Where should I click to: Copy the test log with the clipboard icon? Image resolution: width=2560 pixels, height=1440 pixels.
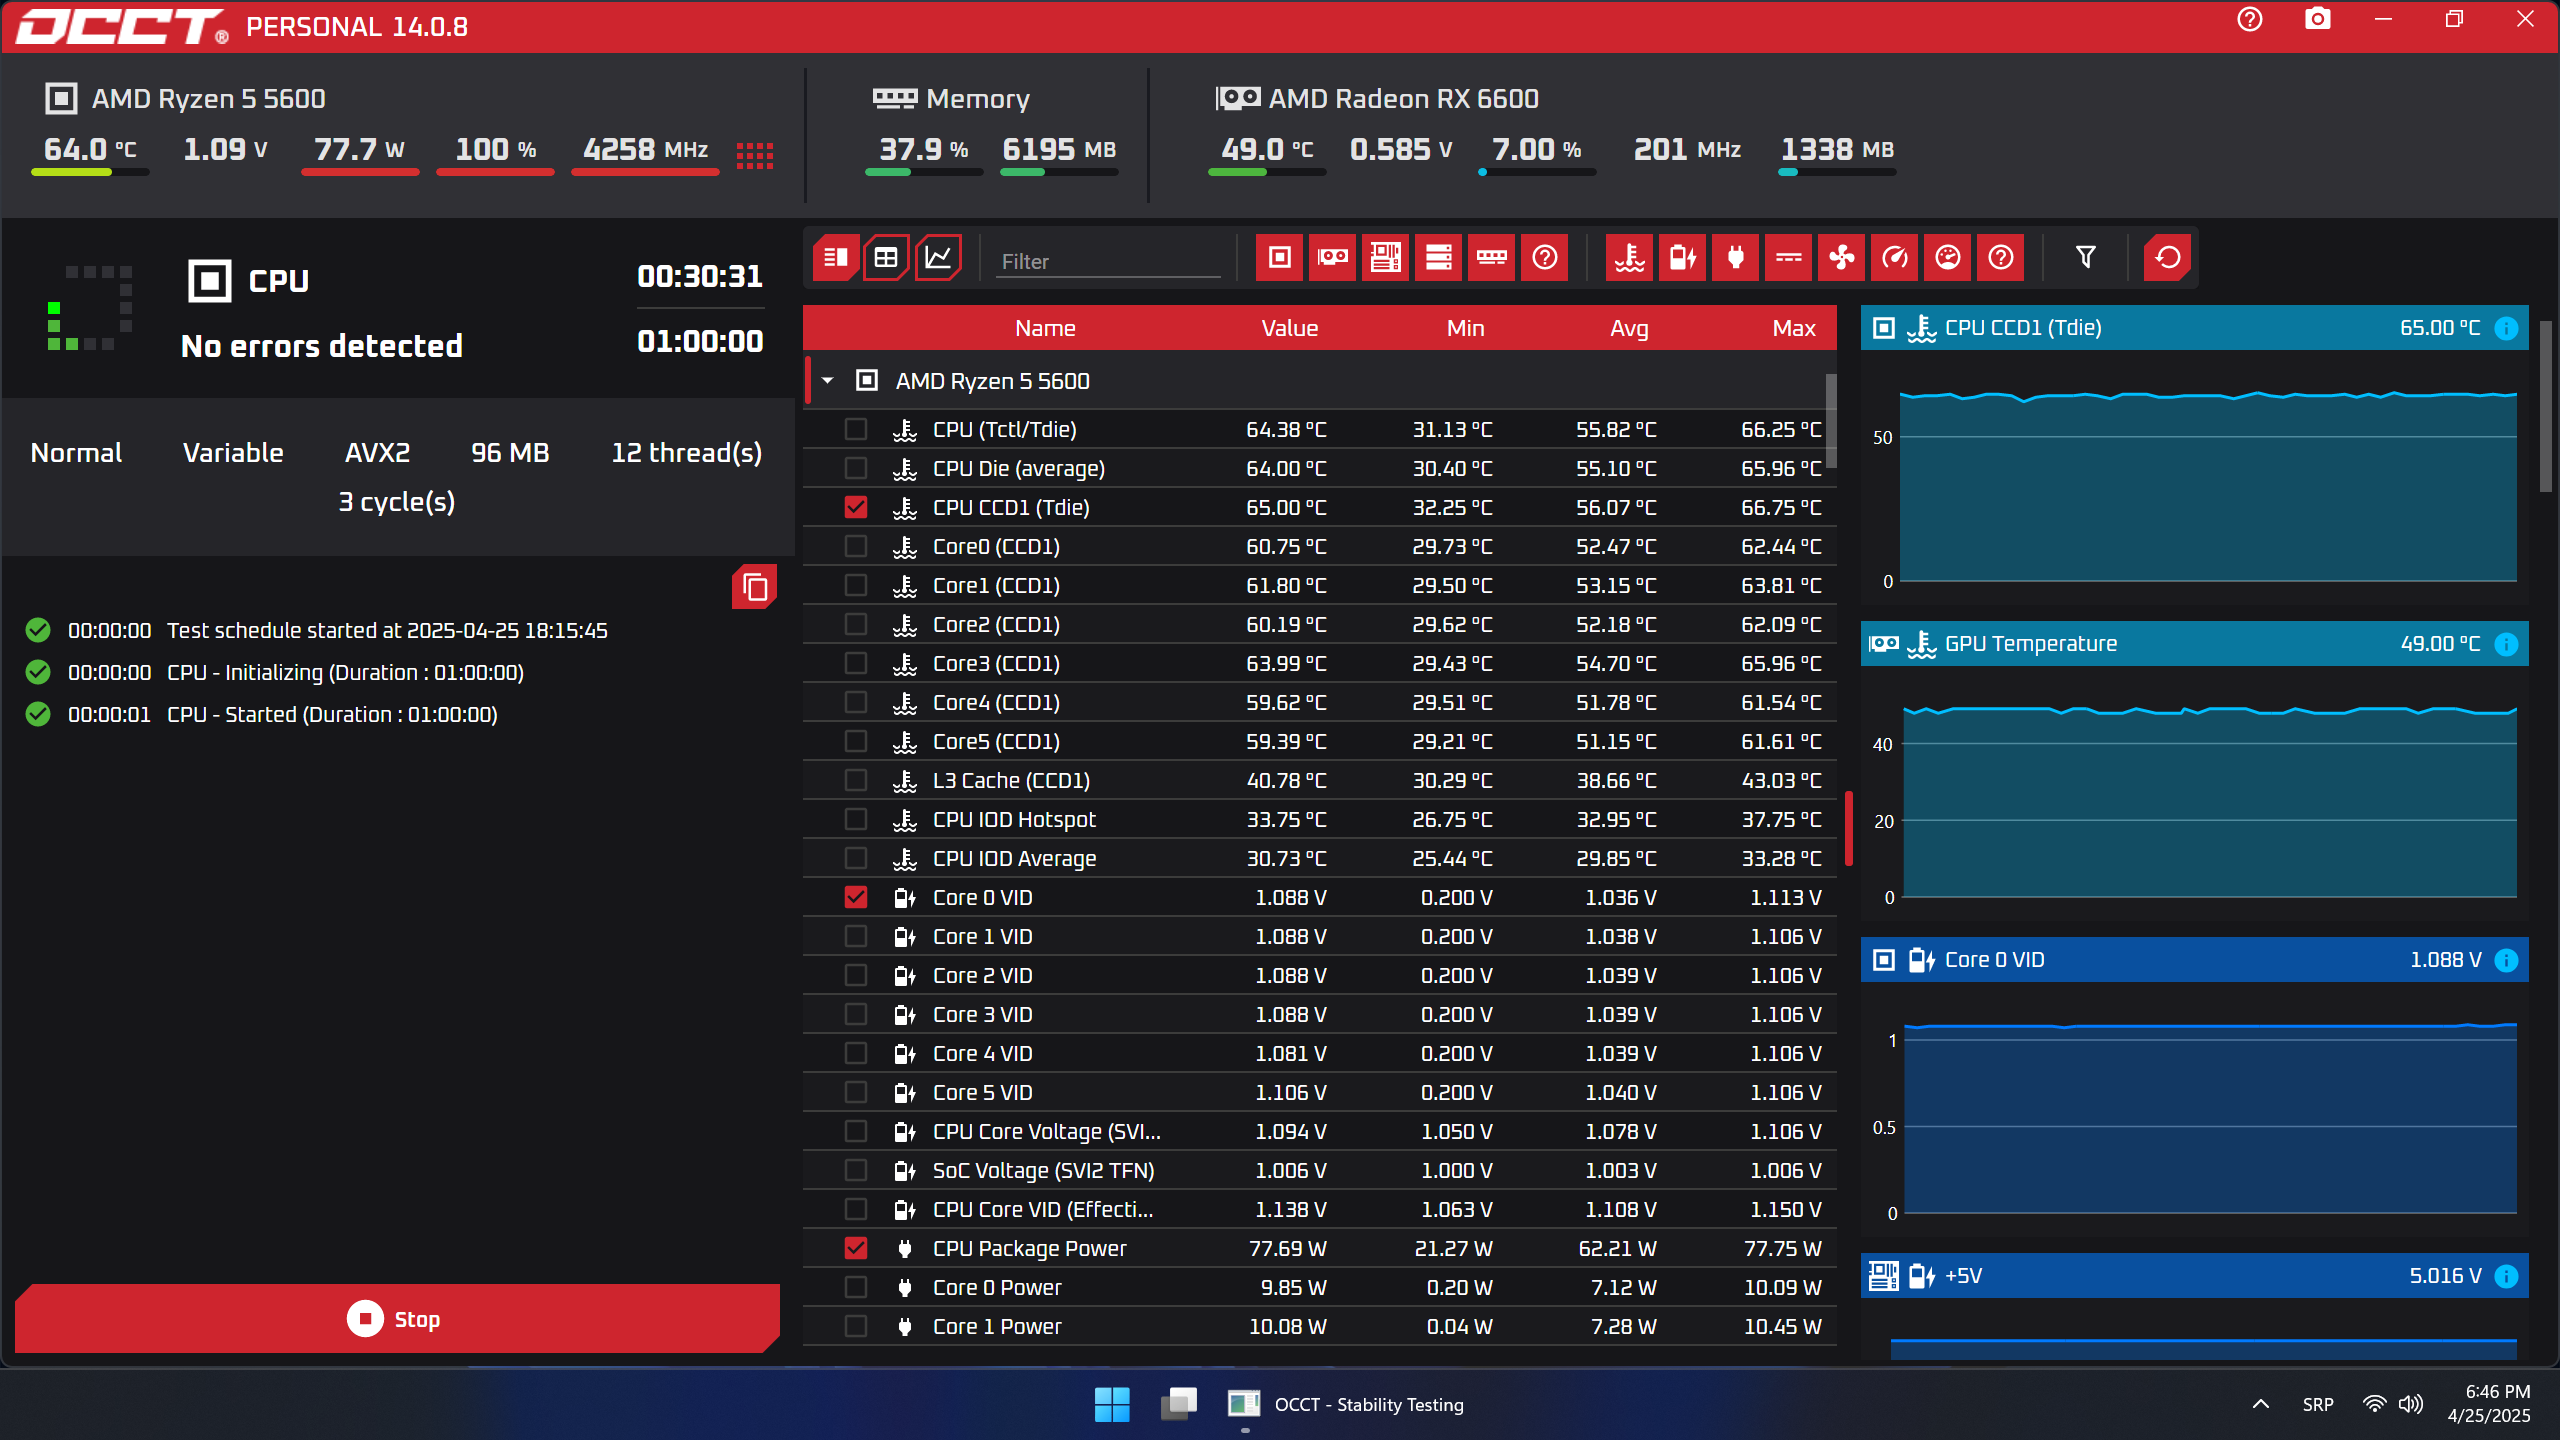pos(755,587)
